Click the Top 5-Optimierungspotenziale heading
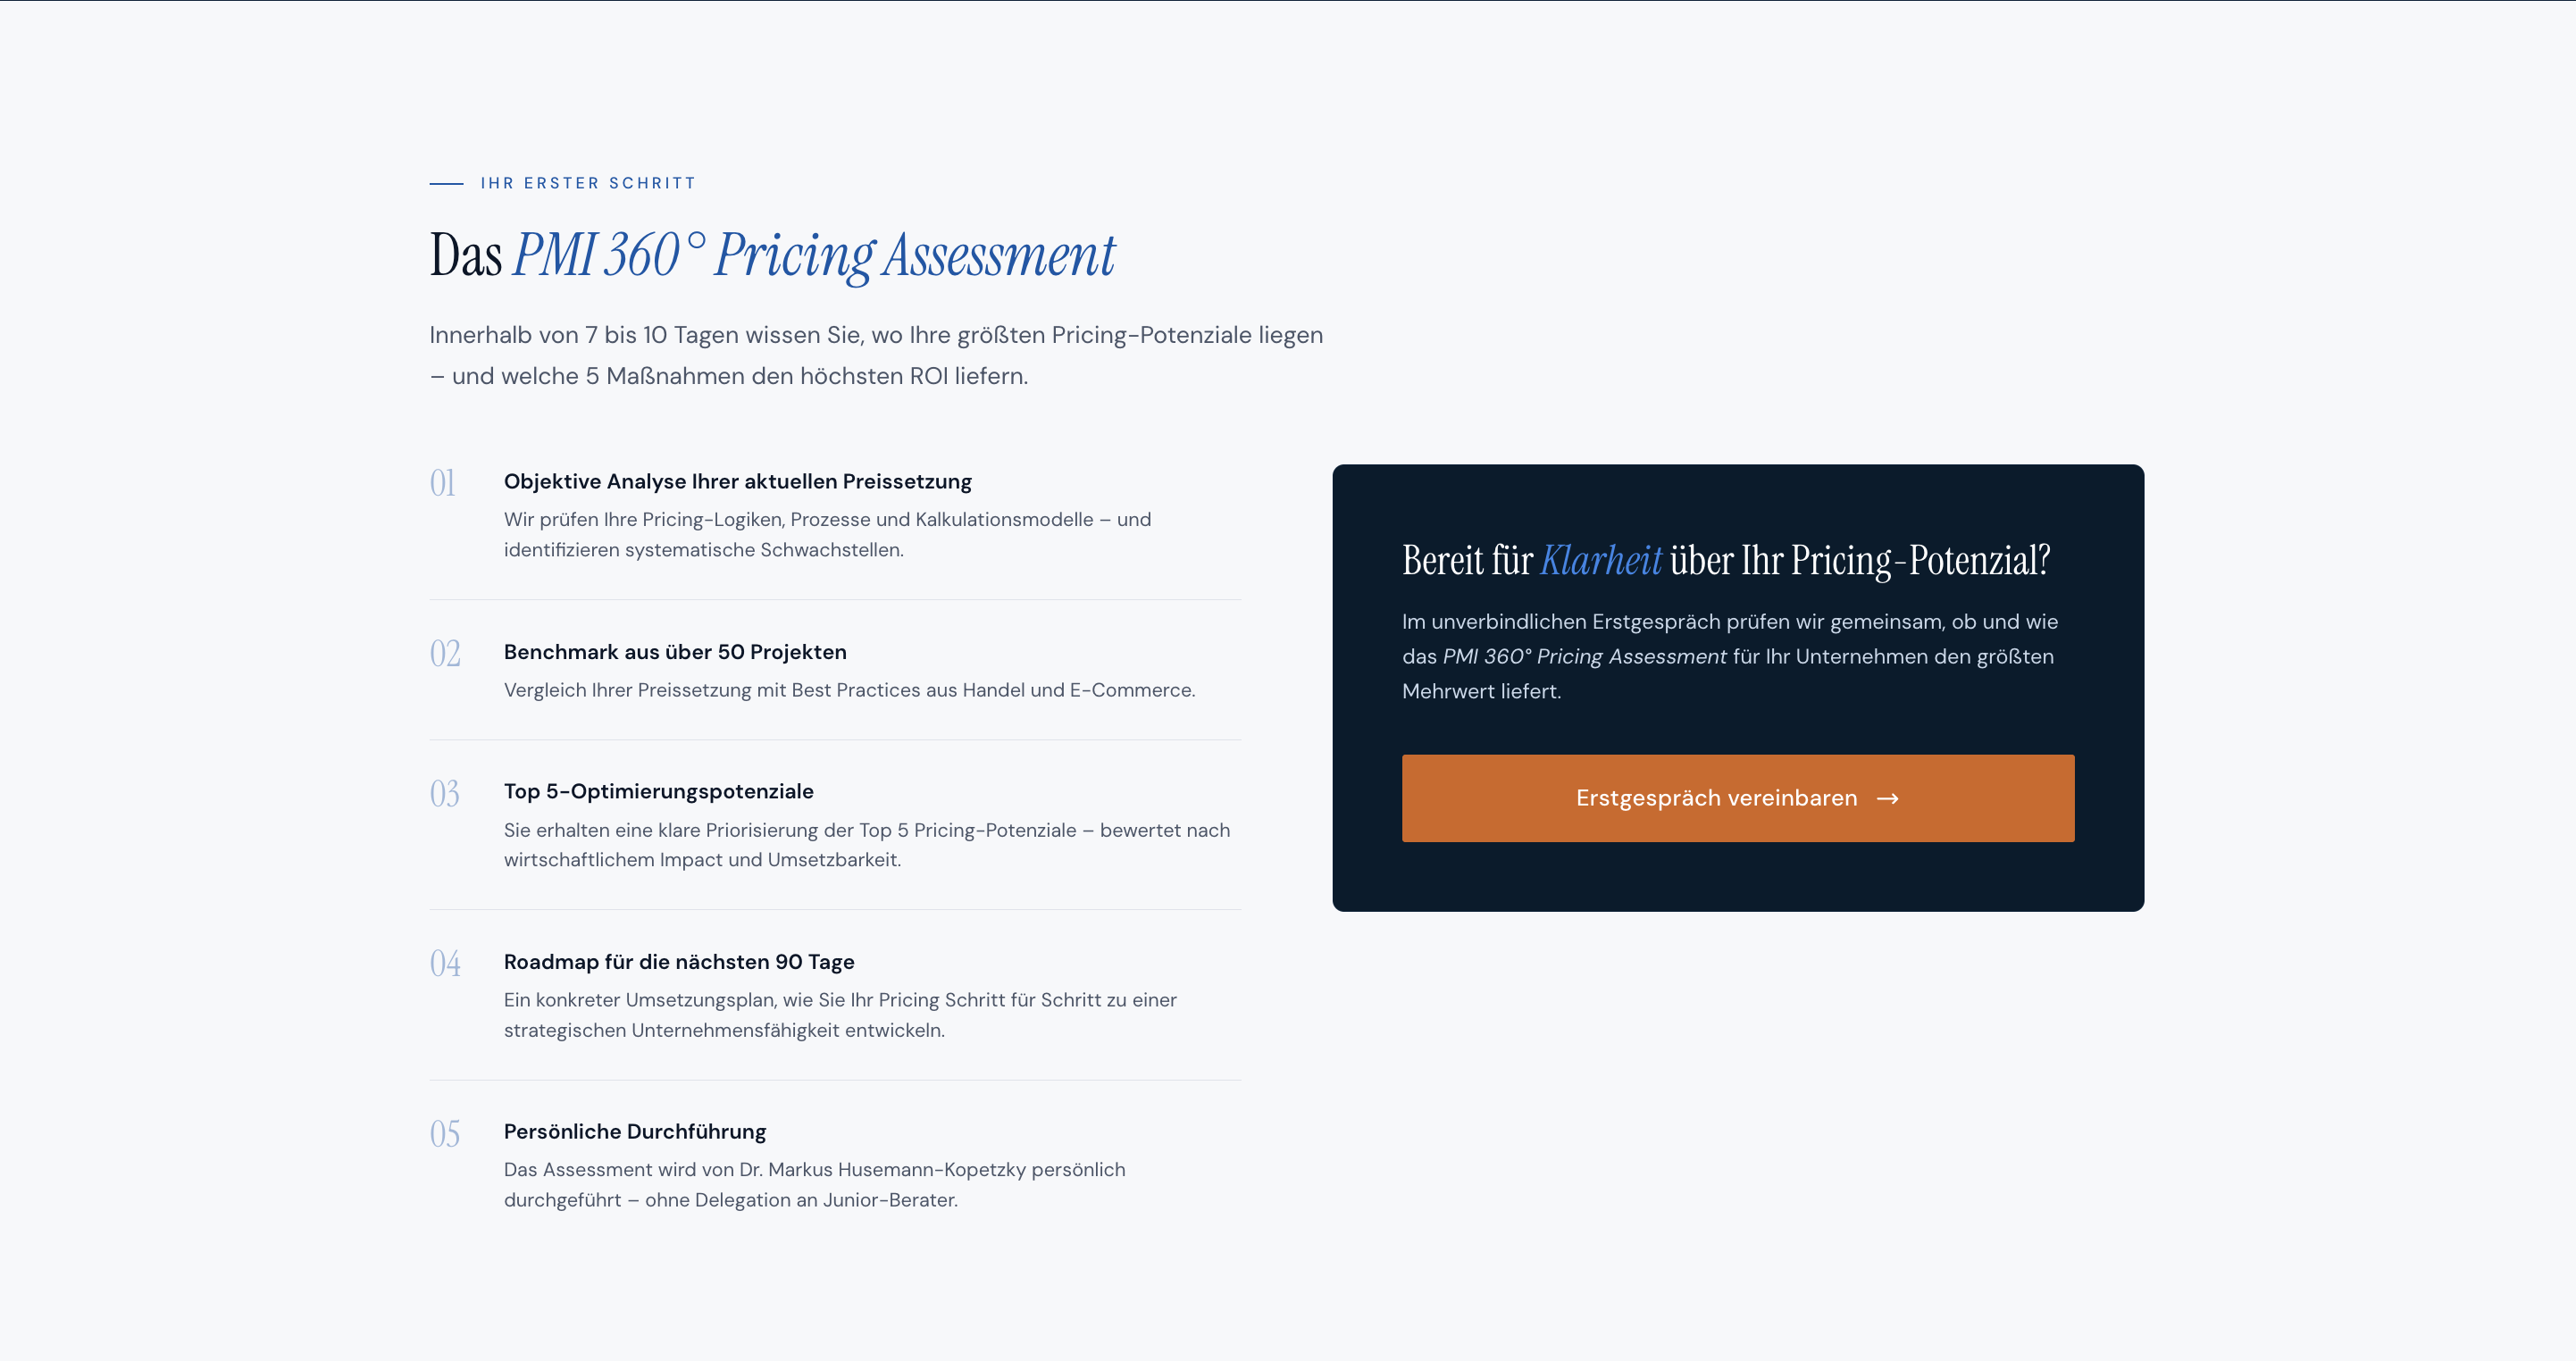This screenshot has height=1361, width=2576. coord(658,791)
